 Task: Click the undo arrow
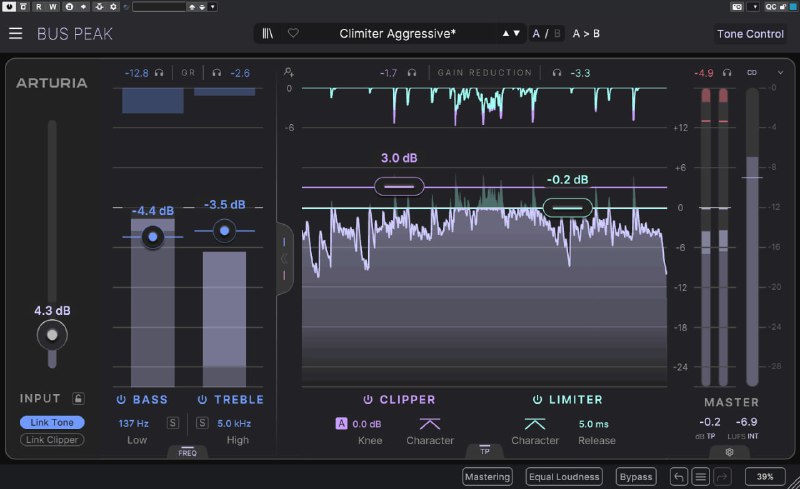tap(679, 477)
